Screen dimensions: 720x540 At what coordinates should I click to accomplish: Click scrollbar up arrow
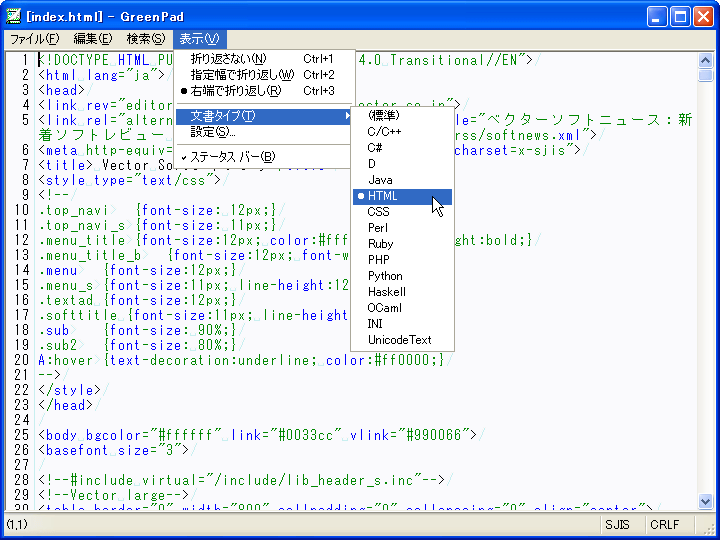(705, 60)
